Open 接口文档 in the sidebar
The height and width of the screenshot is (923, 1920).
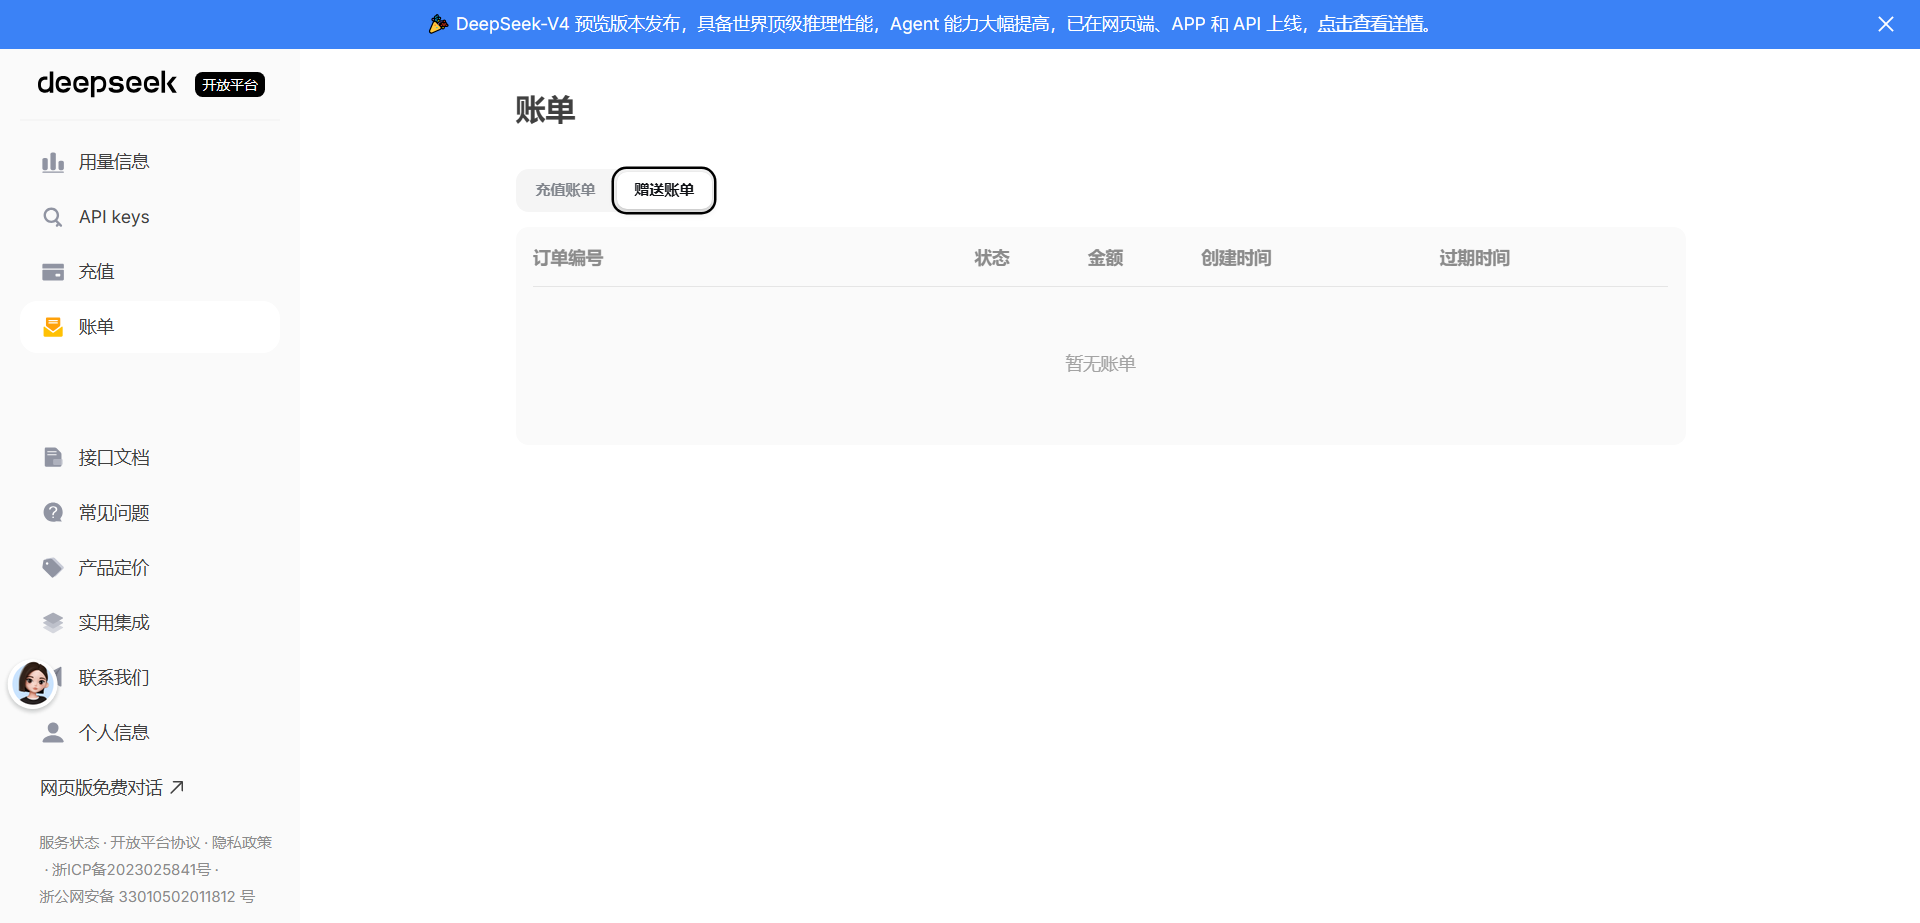click(150, 458)
